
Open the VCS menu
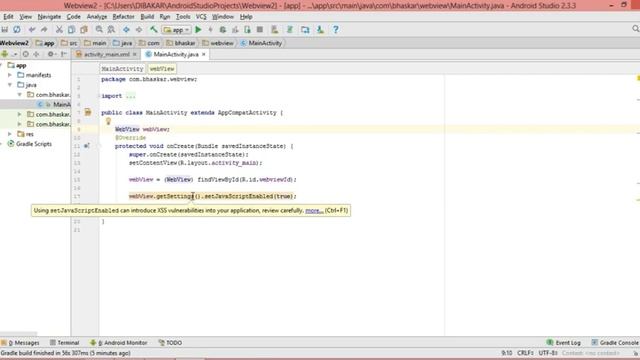(x=201, y=17)
